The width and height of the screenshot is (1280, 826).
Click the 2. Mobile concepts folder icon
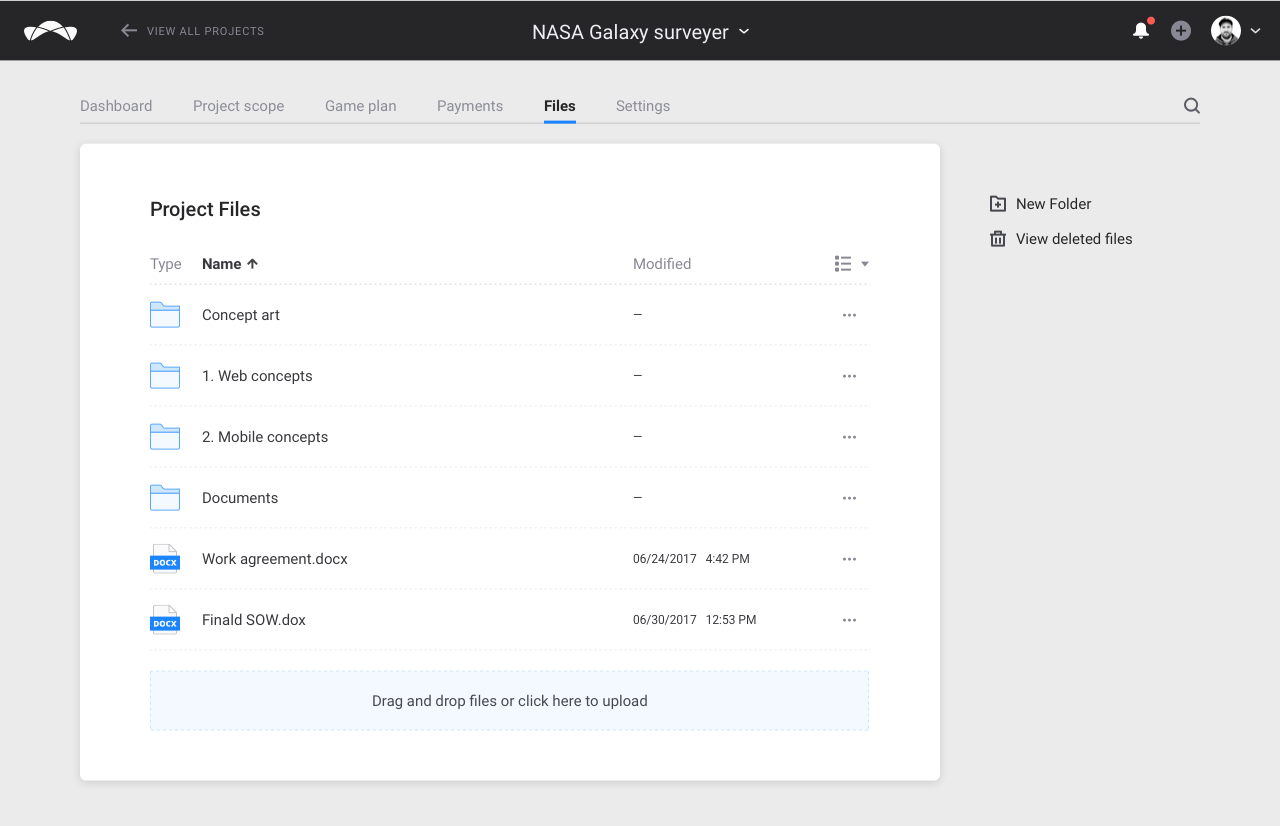pyautogui.click(x=165, y=437)
